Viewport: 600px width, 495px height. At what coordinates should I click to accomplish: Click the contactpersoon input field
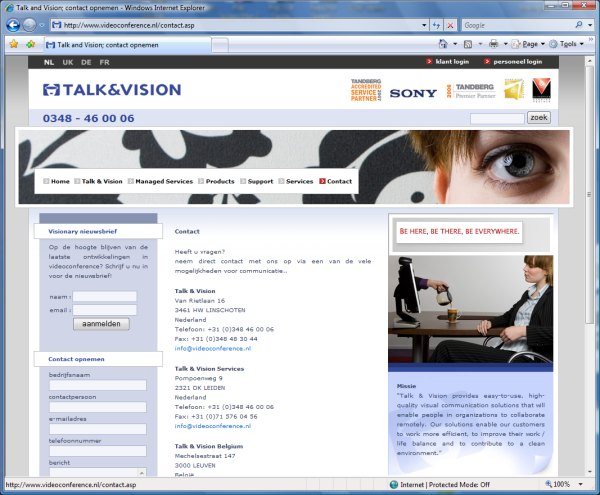pyautogui.click(x=98, y=407)
